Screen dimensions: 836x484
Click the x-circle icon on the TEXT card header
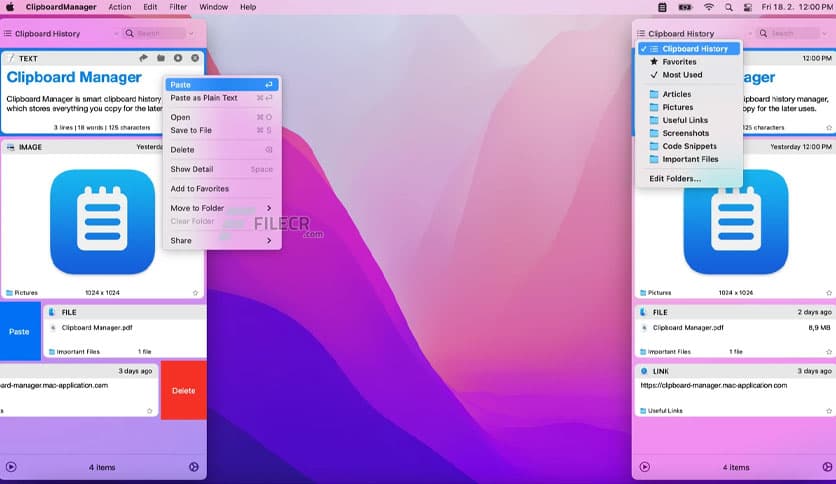pyautogui.click(x=195, y=58)
